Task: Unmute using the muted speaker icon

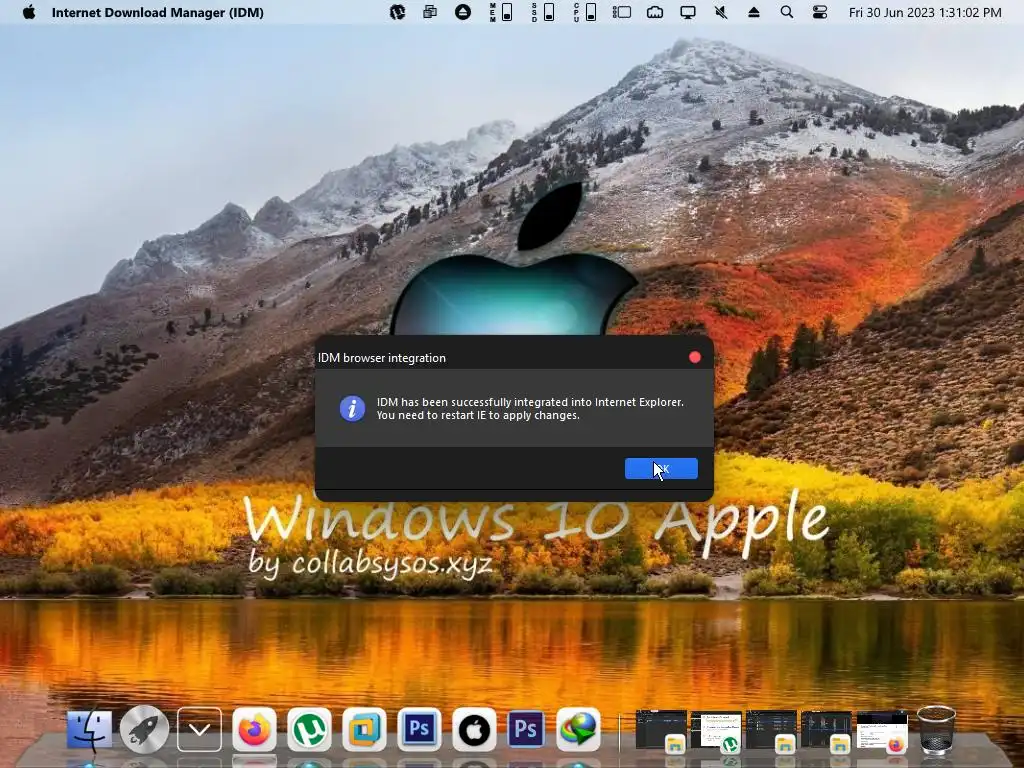Action: click(x=721, y=12)
